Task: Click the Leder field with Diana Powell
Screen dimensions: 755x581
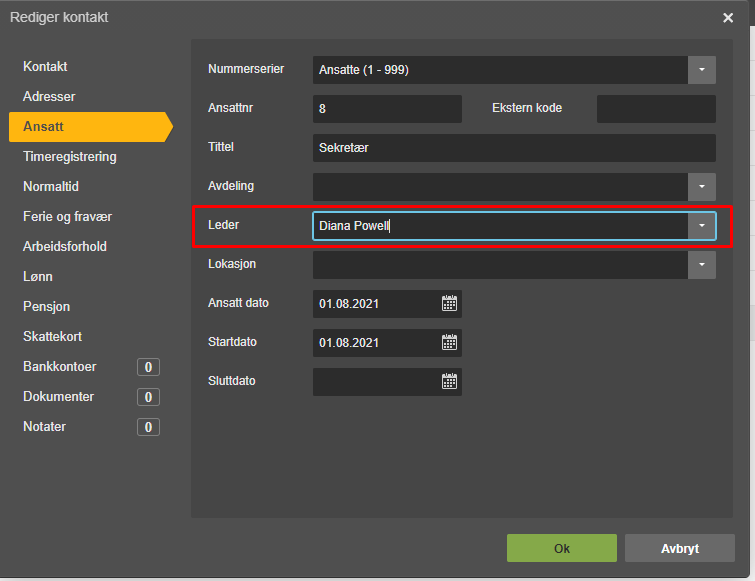Action: pos(500,226)
